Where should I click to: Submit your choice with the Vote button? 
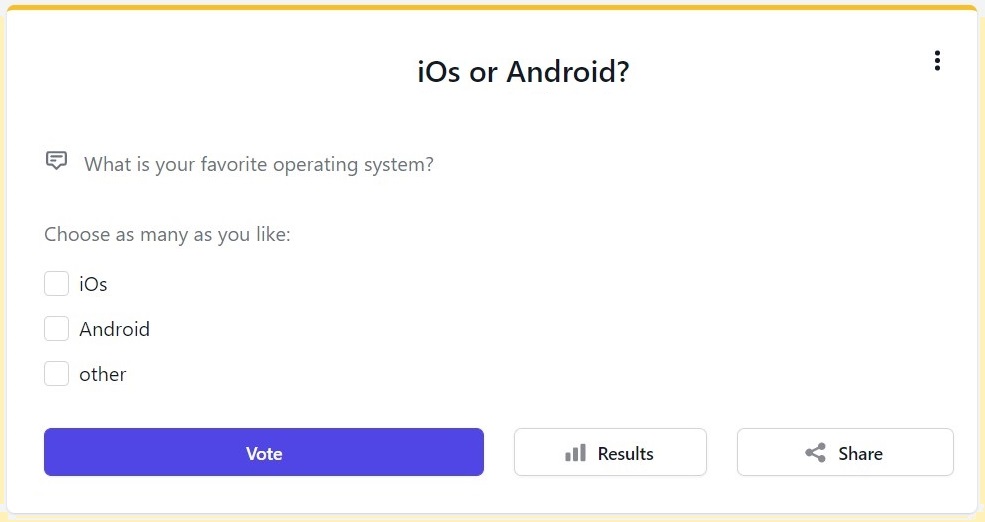pyautogui.click(x=264, y=453)
